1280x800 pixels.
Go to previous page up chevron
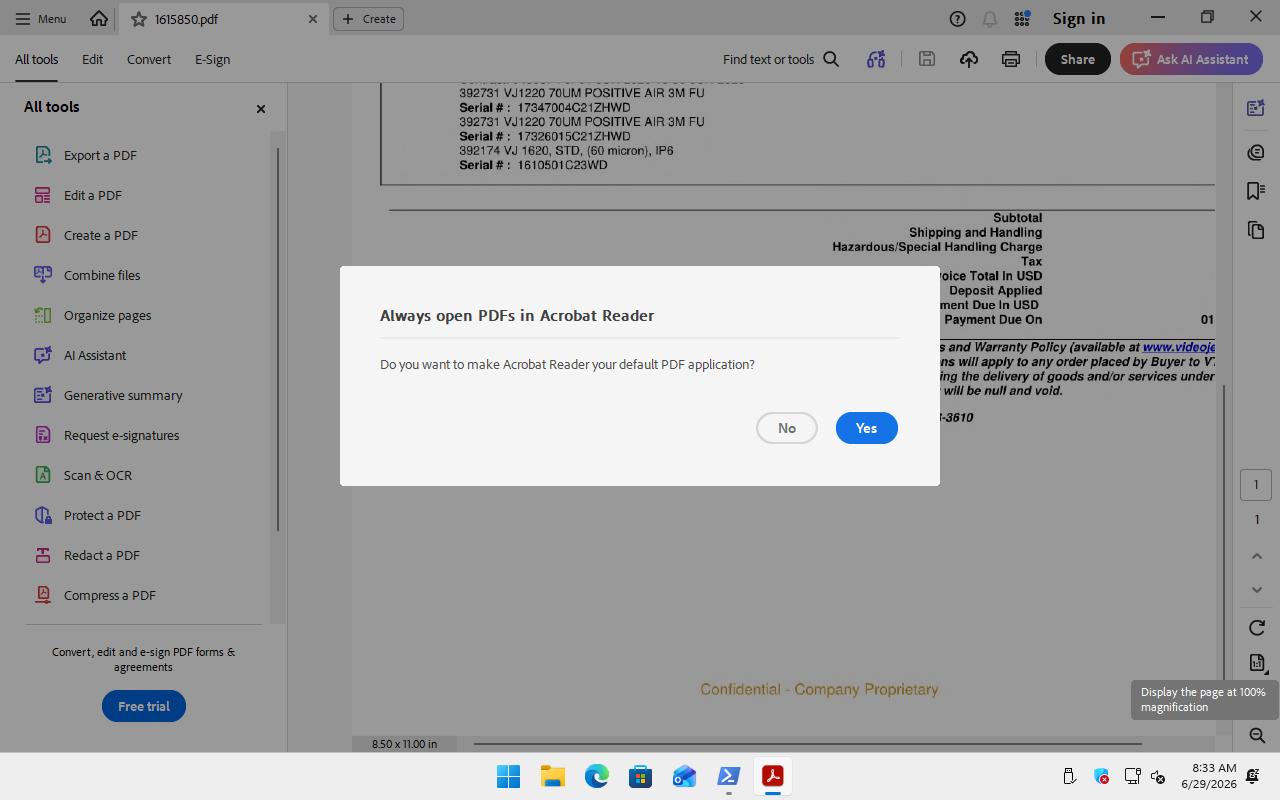click(x=1257, y=556)
